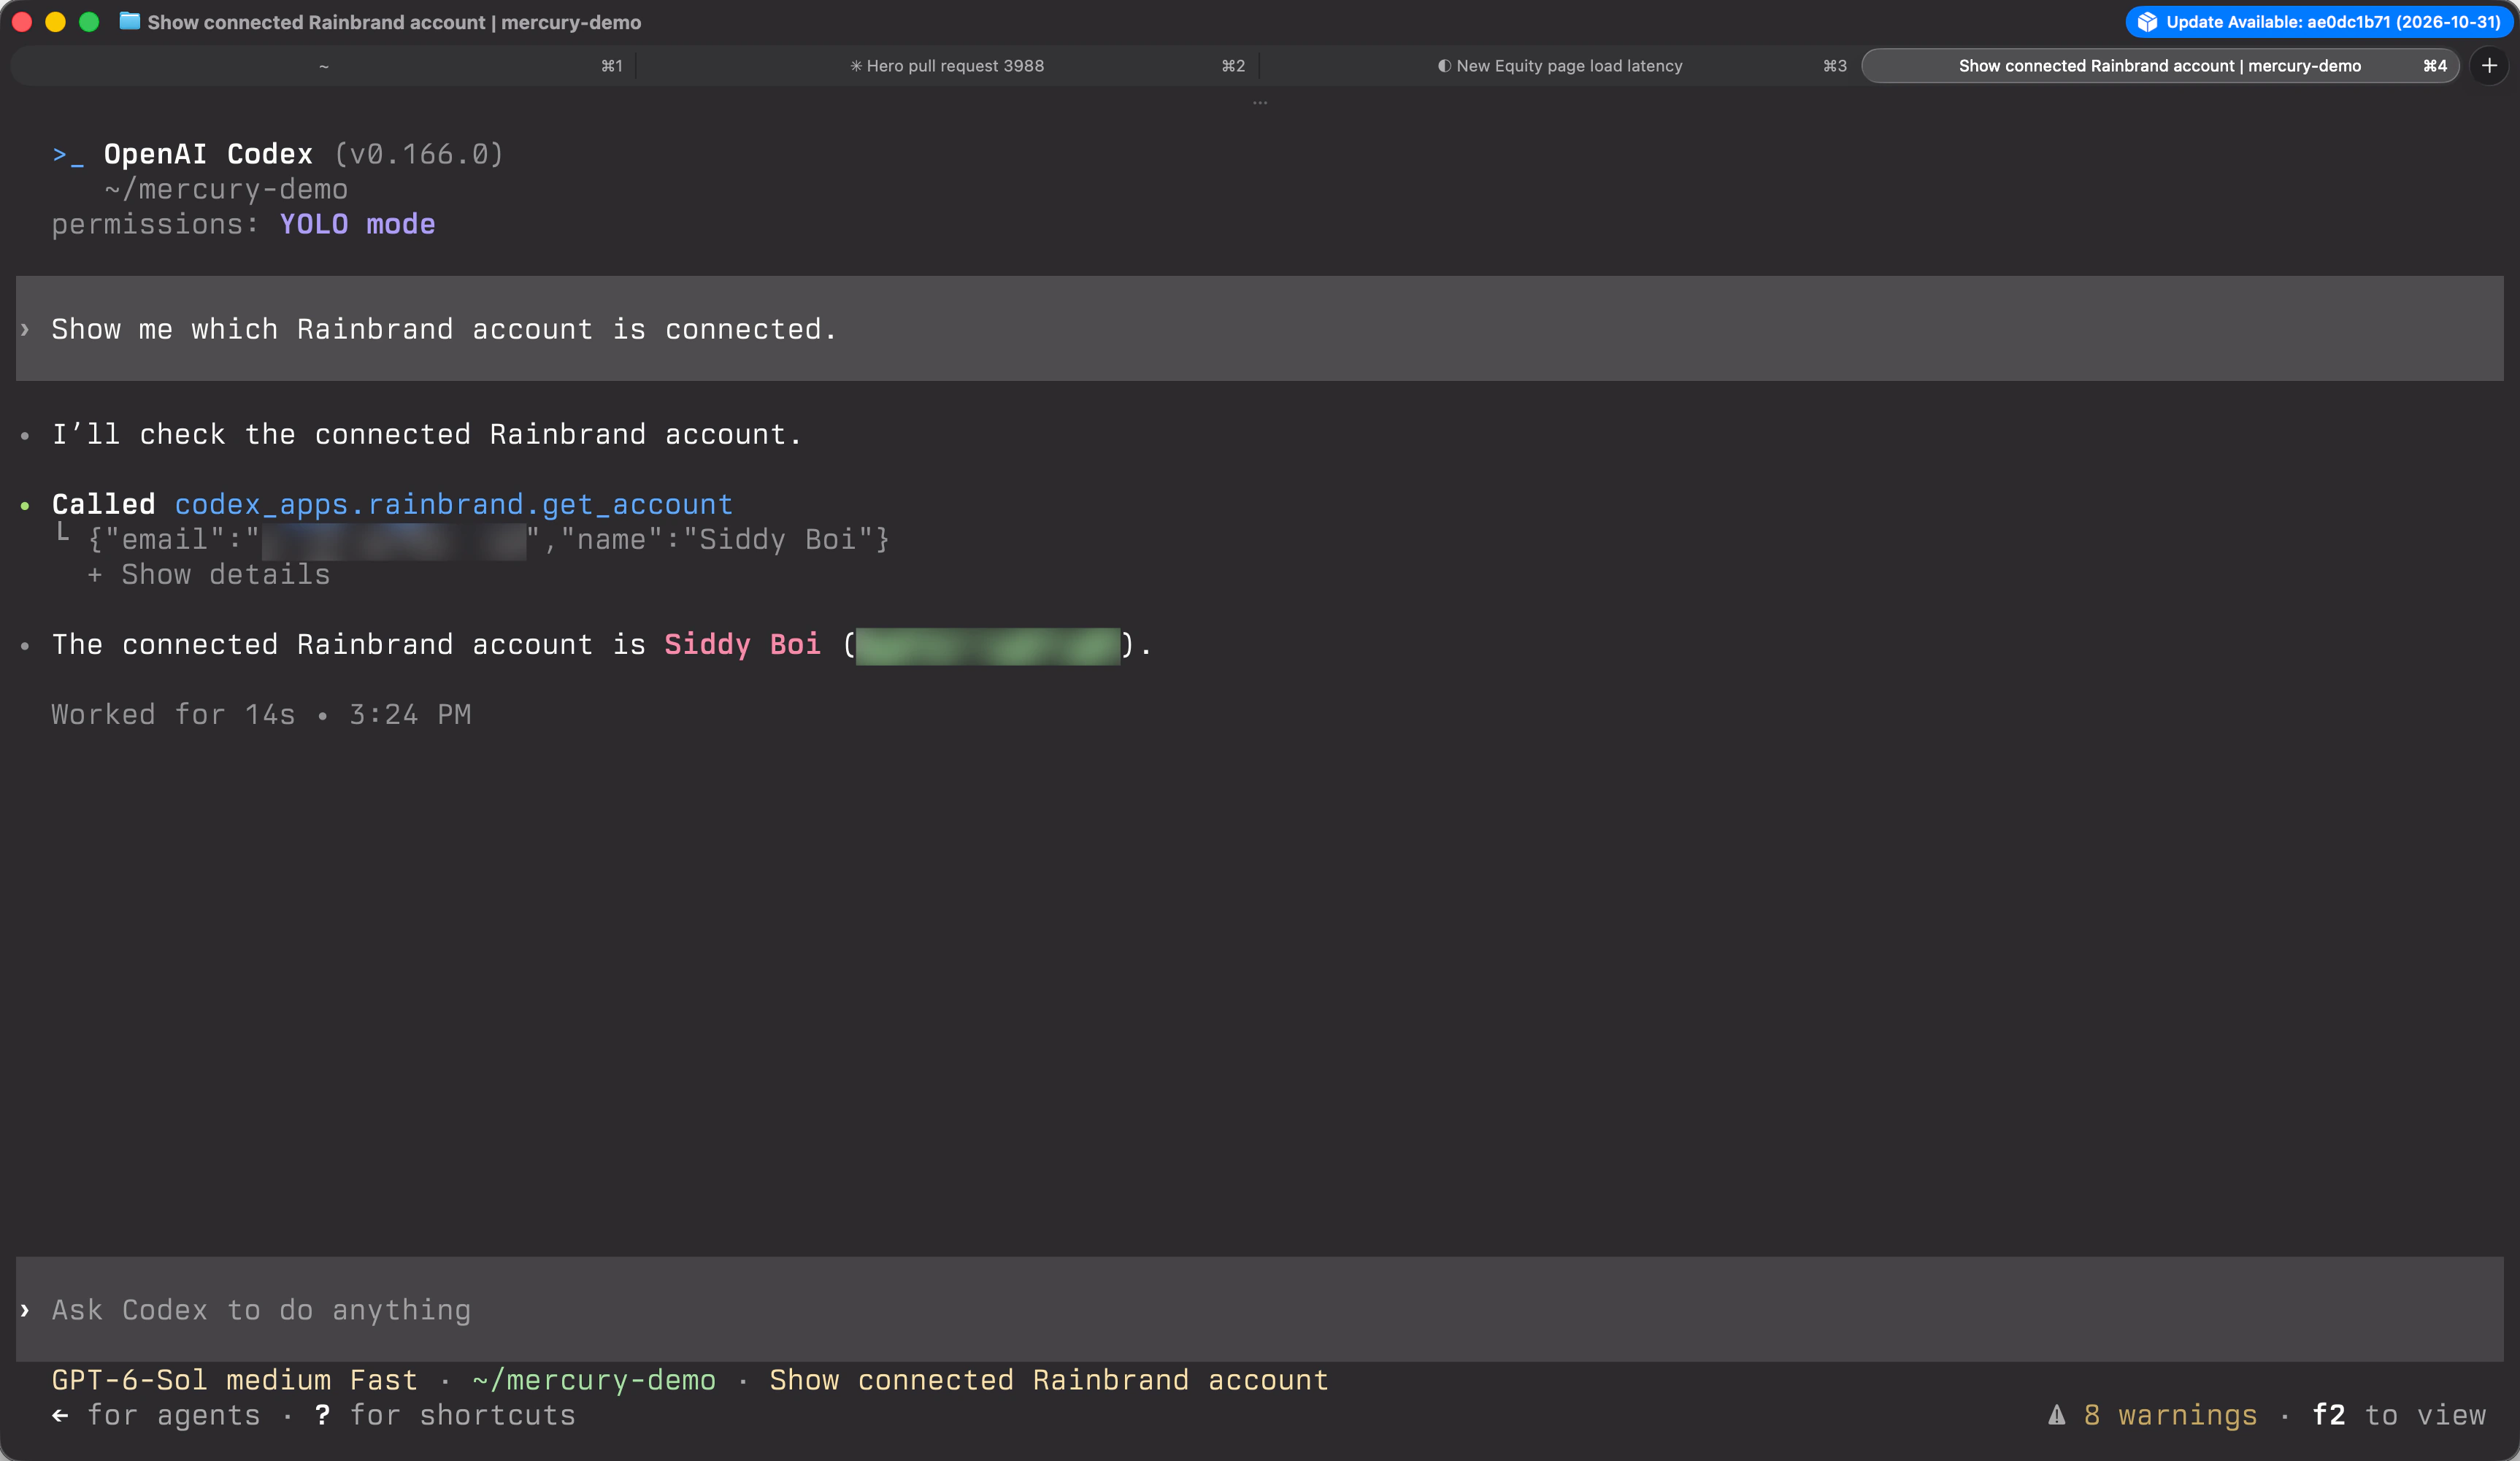Screen dimensions: 2520x1461
Task: Select Show connected Rainbrand account tab
Action: [x=2160, y=66]
